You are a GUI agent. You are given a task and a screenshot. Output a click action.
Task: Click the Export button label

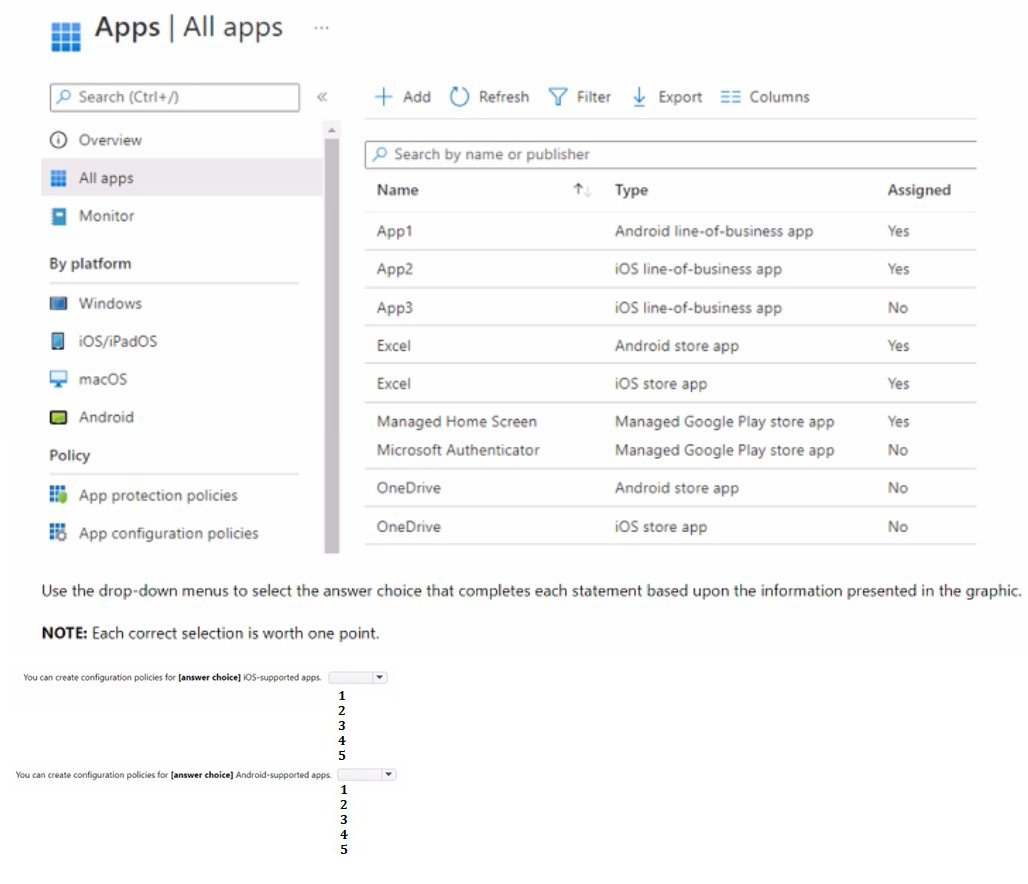(680, 97)
